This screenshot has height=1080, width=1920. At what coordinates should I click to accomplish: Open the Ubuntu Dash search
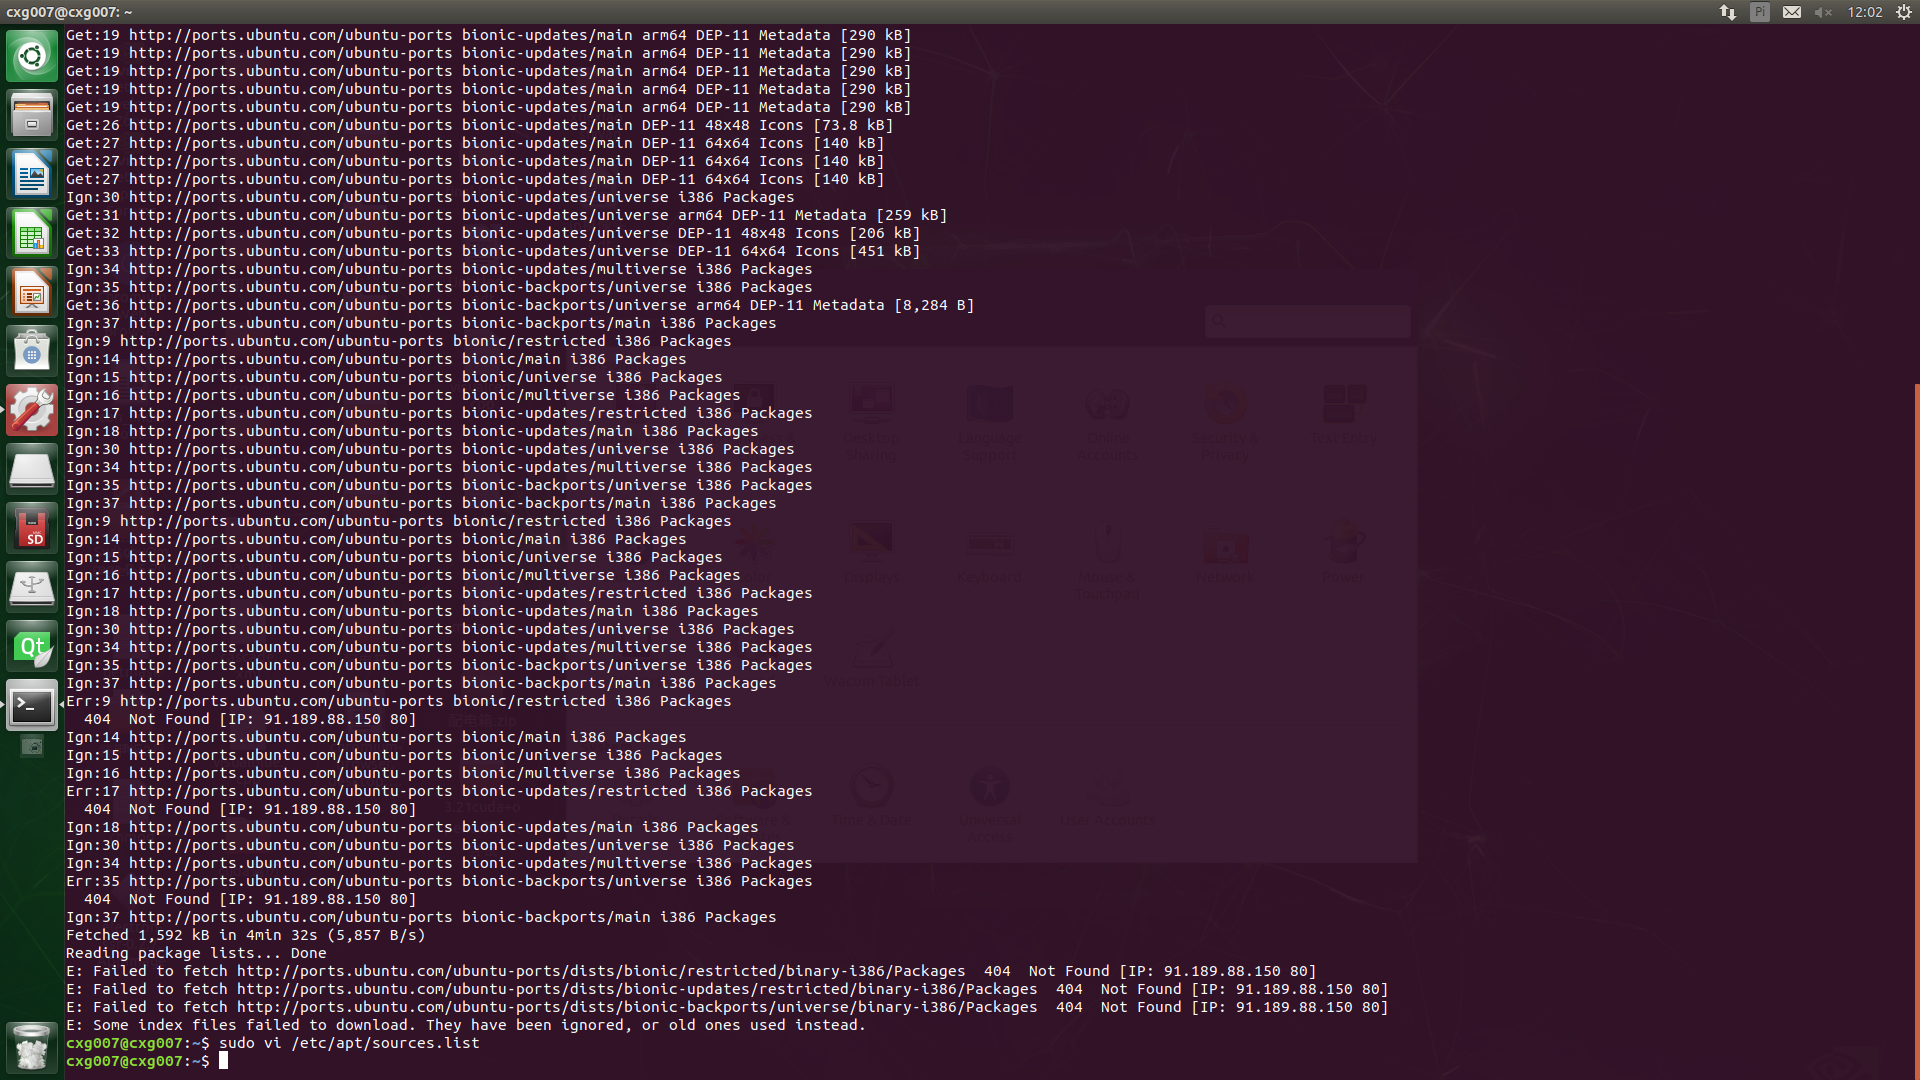point(32,56)
